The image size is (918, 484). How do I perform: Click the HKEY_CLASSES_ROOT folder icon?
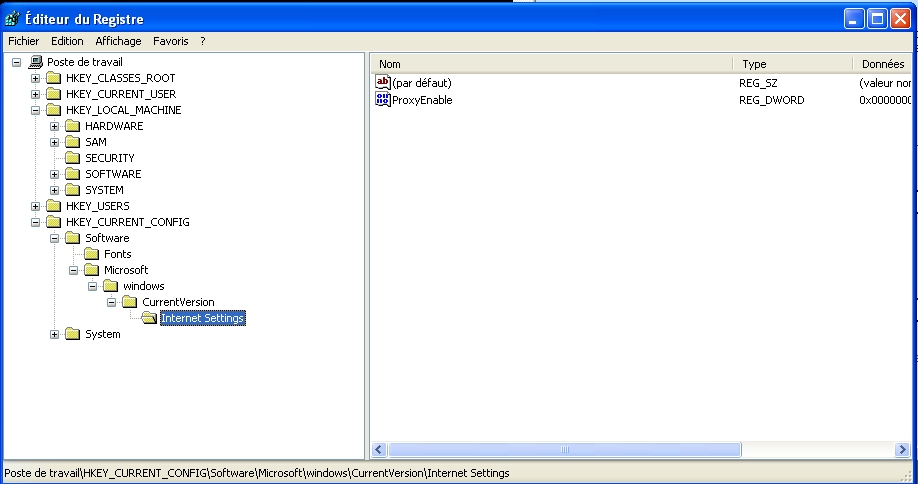(53, 78)
